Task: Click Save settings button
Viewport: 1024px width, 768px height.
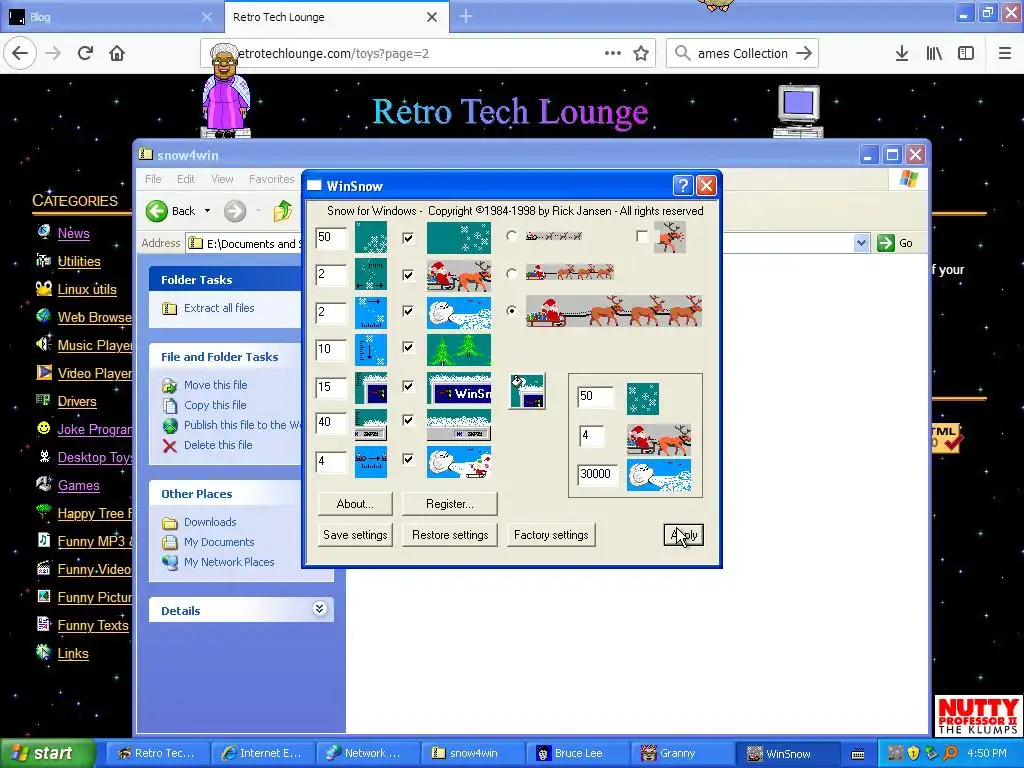Action: pos(355,535)
